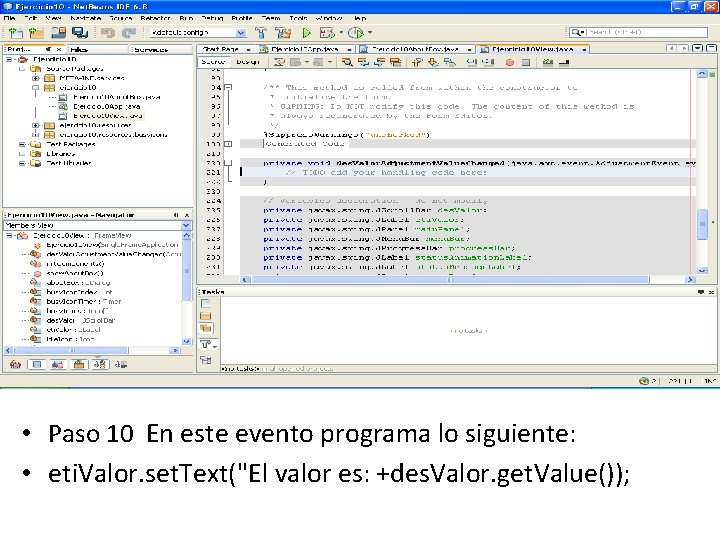Toggle Navigator show fields filter
The image size is (720, 540).
pos(37,365)
